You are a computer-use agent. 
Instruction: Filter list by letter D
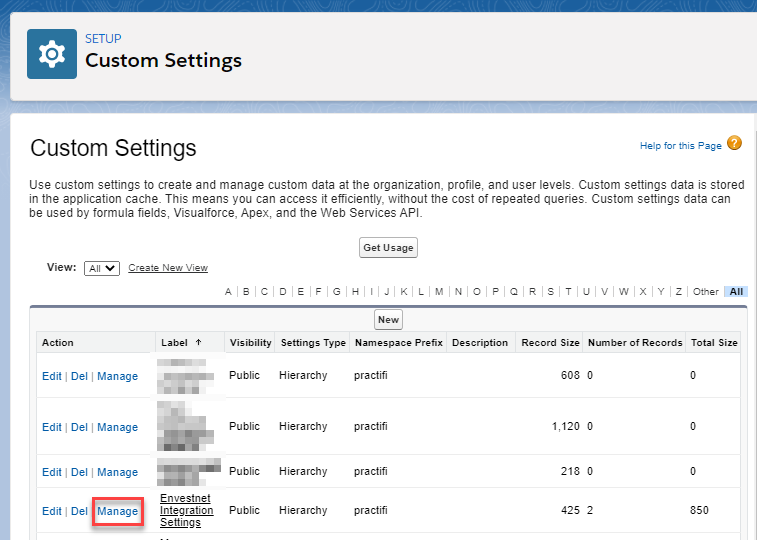pyautogui.click(x=283, y=291)
